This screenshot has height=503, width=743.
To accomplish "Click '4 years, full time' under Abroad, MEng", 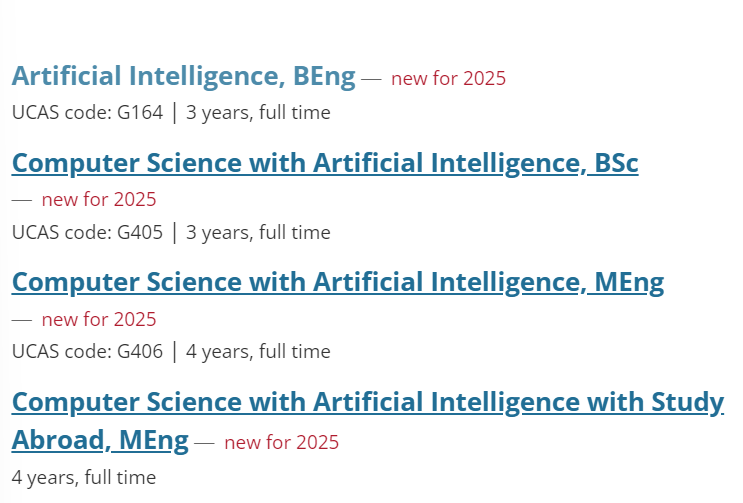I will pyautogui.click(x=84, y=477).
